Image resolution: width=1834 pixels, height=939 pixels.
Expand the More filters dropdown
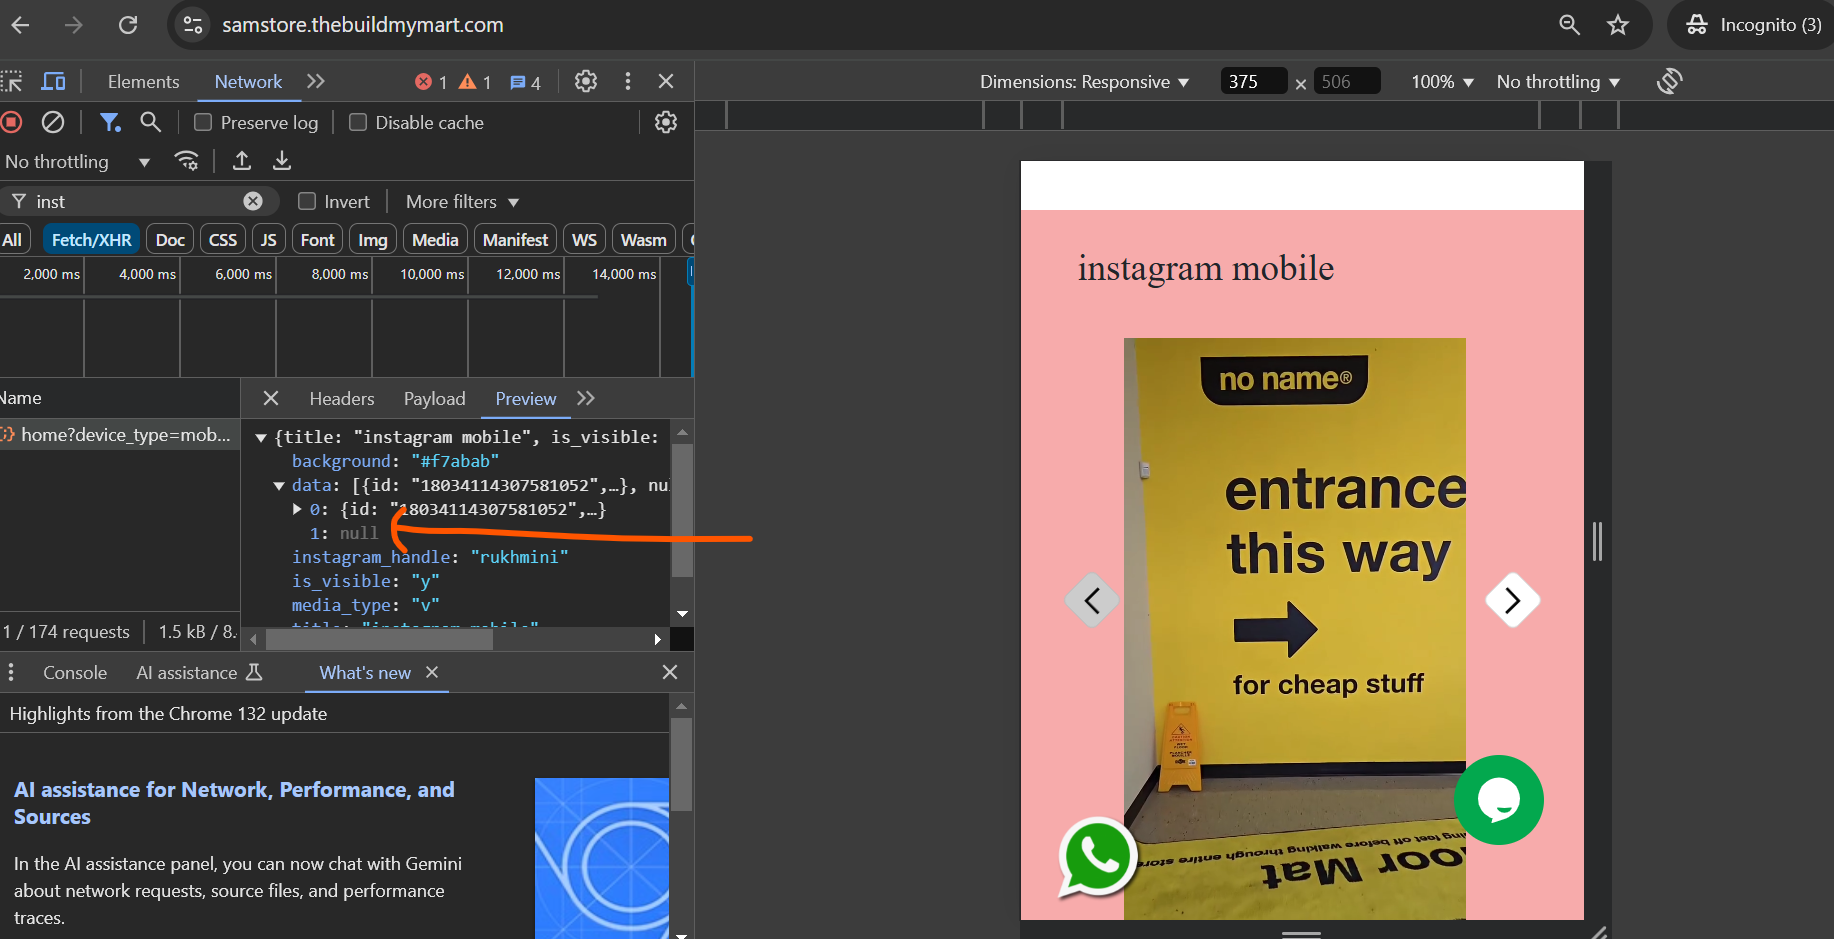pos(462,201)
